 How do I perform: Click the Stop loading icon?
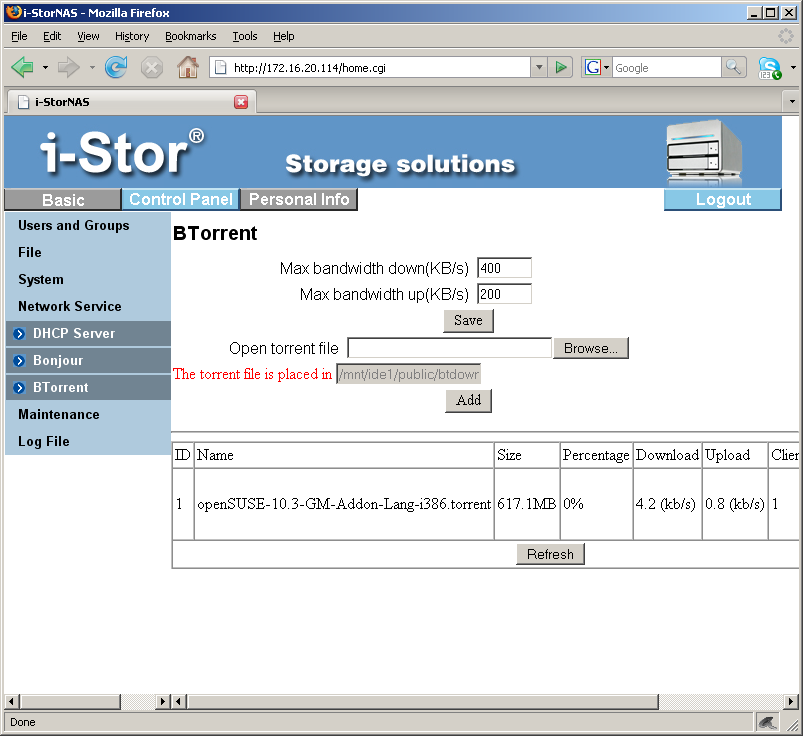point(152,68)
